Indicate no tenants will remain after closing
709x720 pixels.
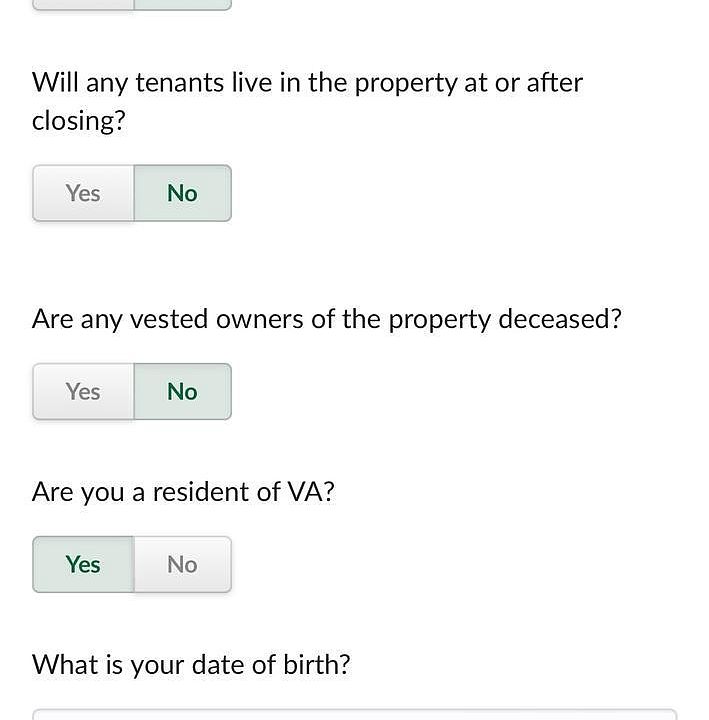pos(182,193)
